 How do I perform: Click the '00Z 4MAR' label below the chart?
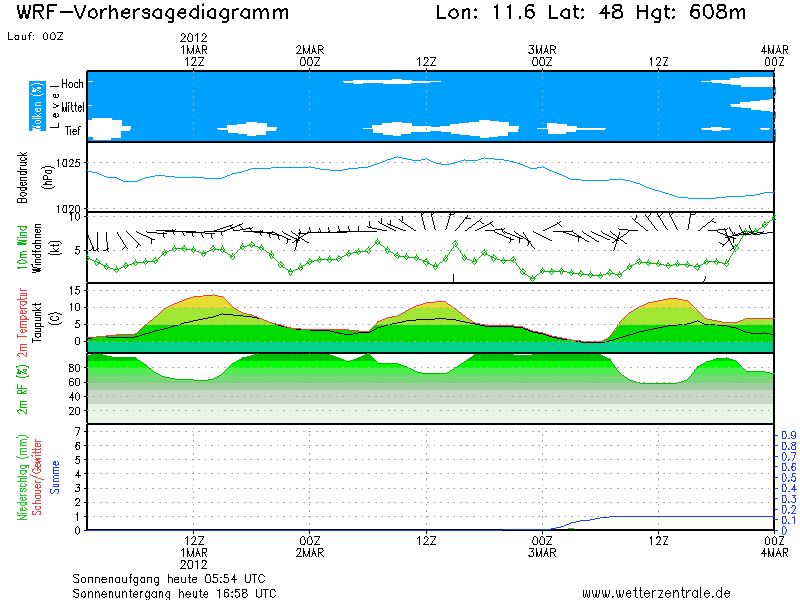[x=774, y=546]
